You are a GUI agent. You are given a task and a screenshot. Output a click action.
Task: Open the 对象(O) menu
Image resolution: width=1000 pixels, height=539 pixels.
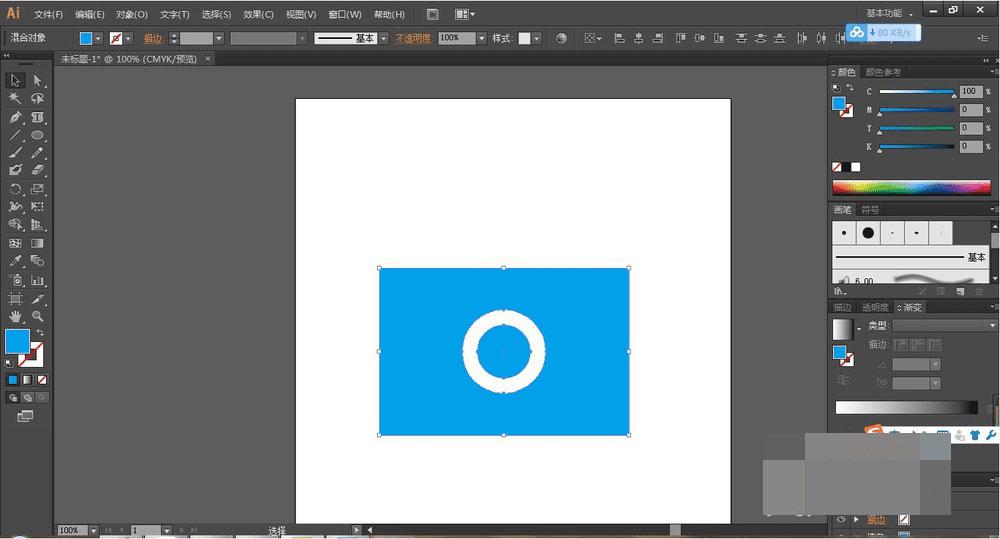[131, 15]
